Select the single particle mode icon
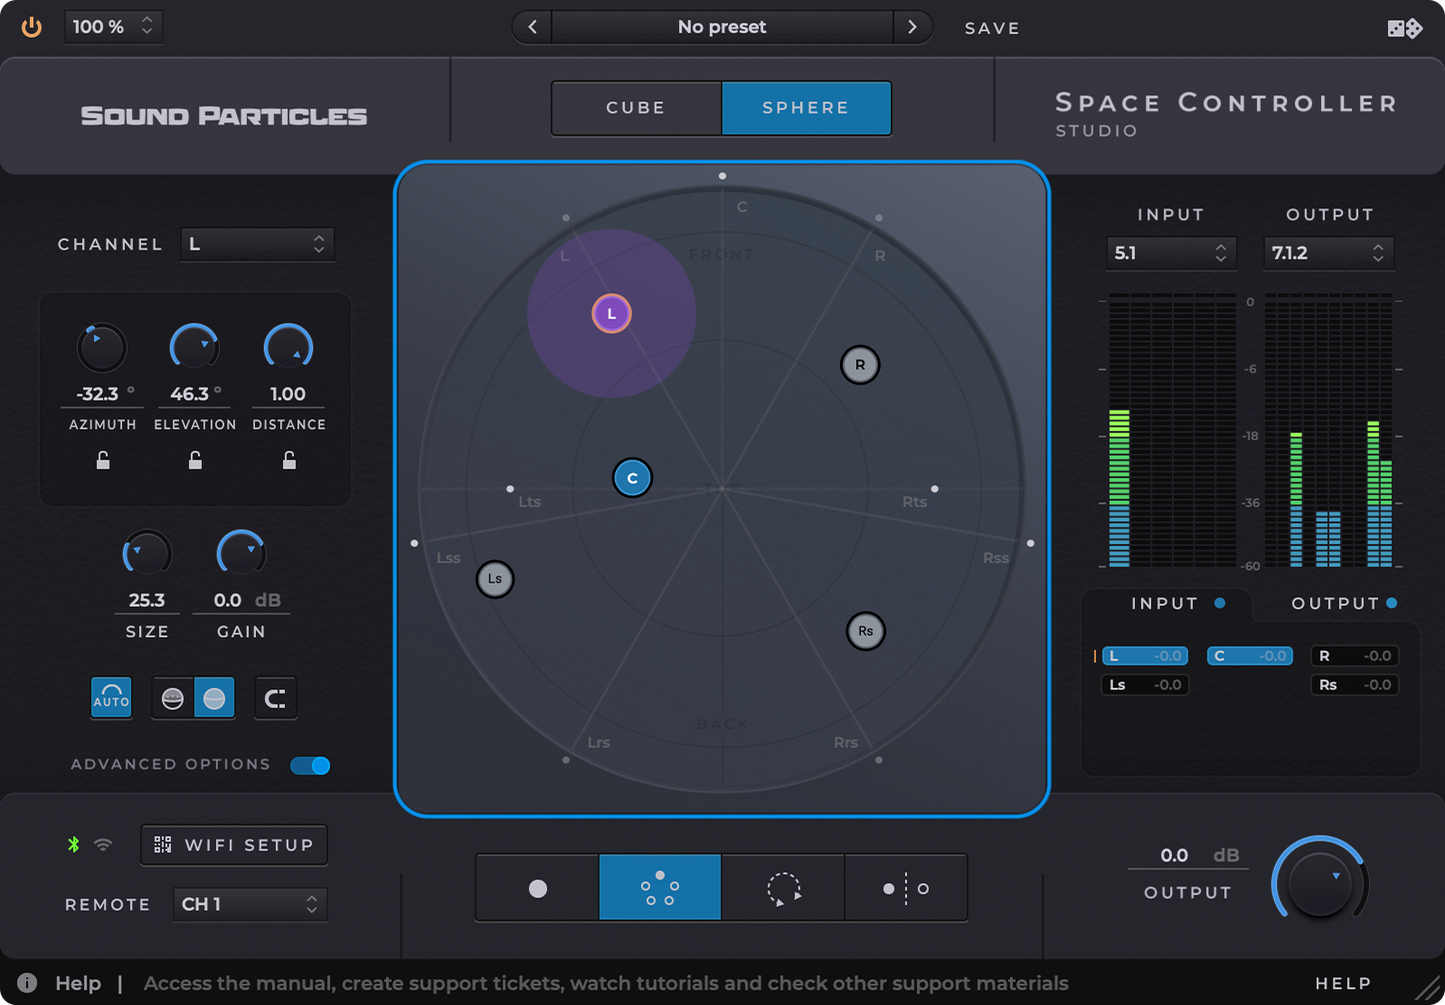The image size is (1445, 1005). tap(538, 887)
